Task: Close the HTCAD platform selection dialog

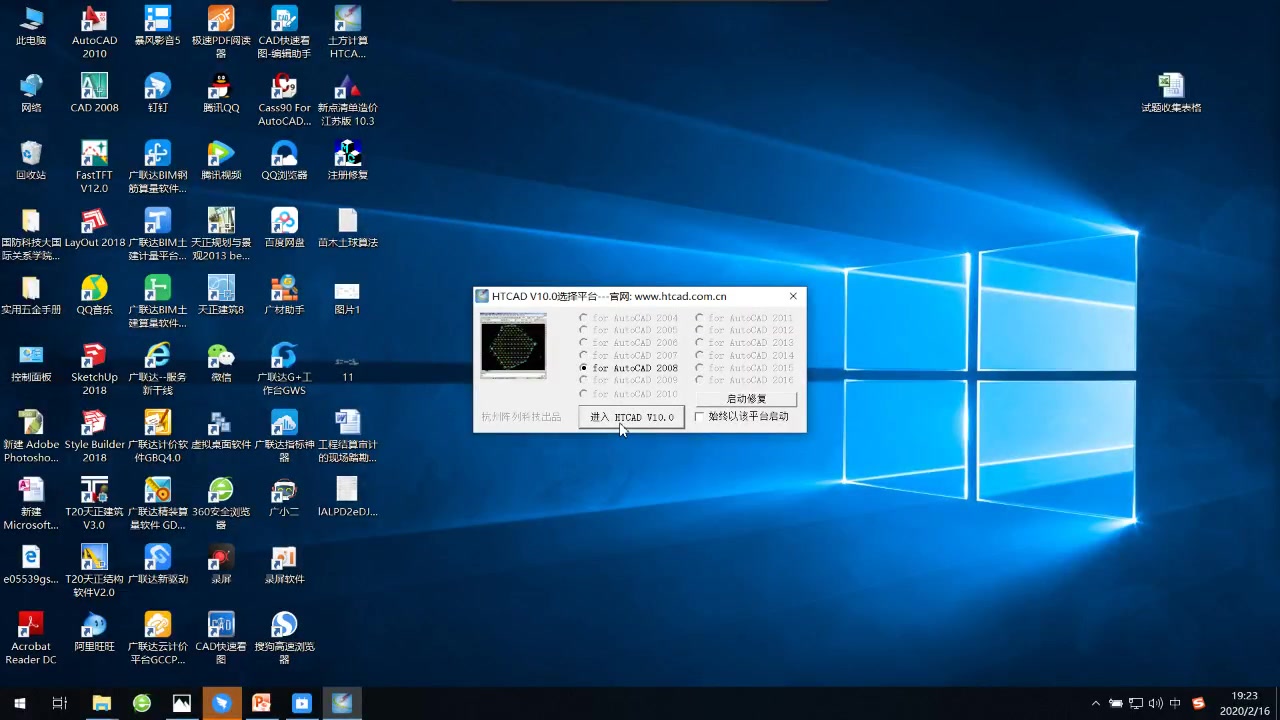Action: (x=793, y=296)
